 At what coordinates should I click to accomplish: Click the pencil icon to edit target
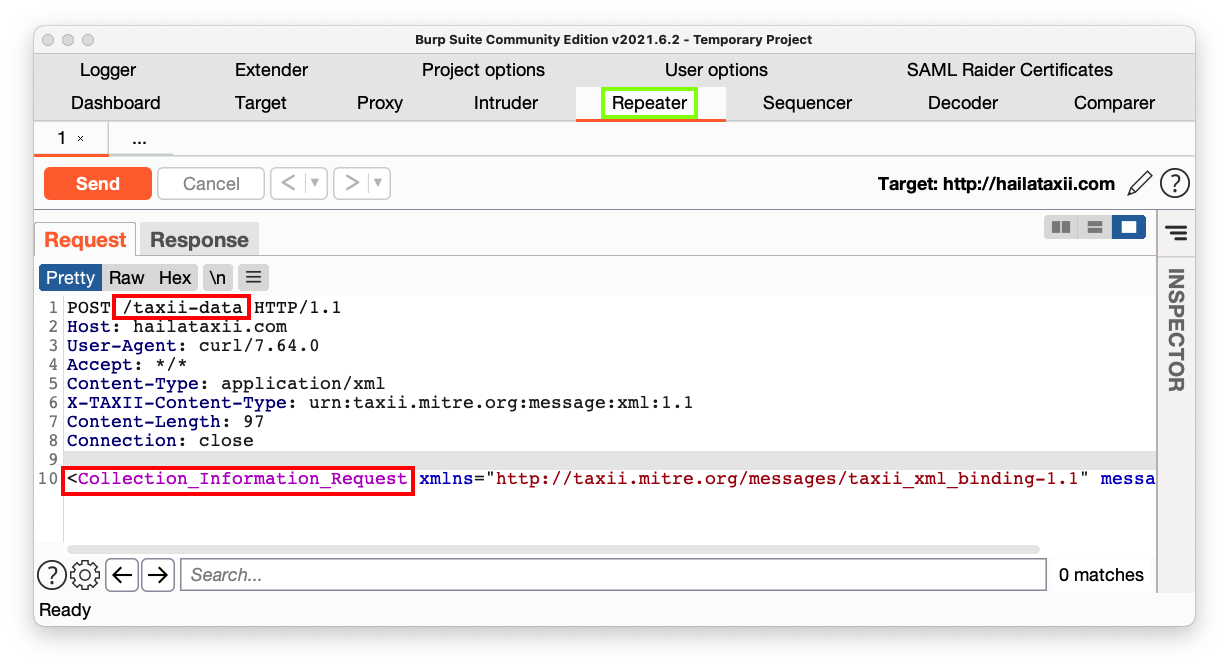1139,184
